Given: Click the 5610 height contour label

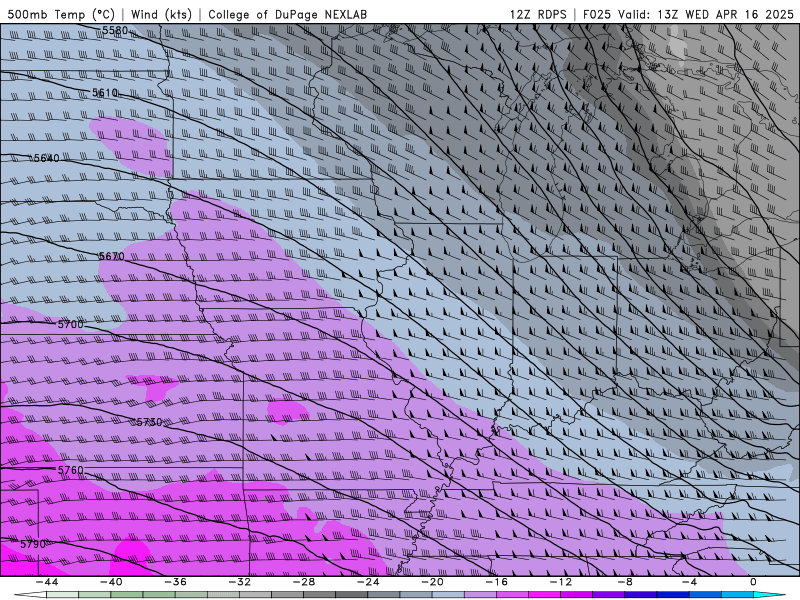Looking at the screenshot, I should 105,93.
